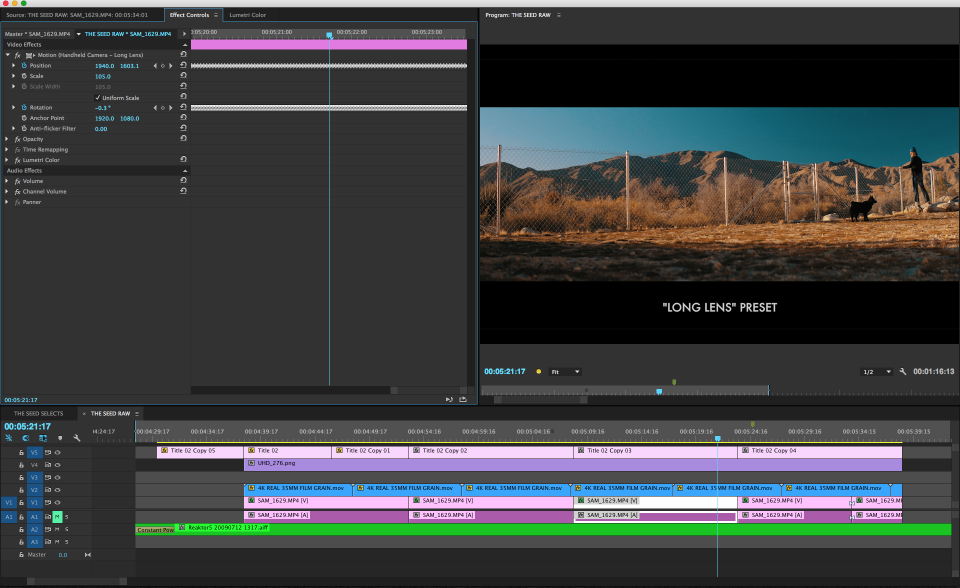Viewport: 960px width, 588px height.
Task: Open Program monitor panel menu
Action: [558, 15]
